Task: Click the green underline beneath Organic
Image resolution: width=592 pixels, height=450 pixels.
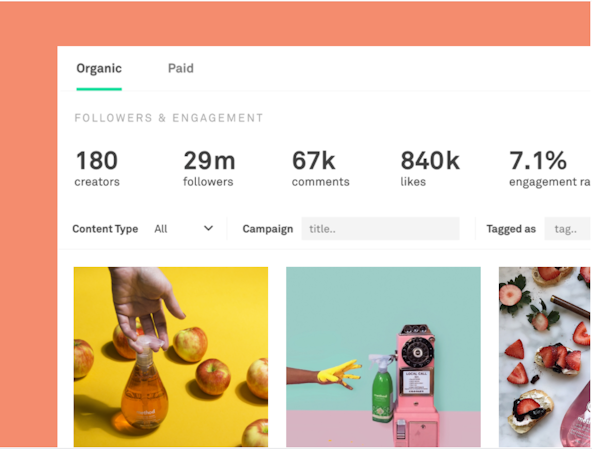Action: [99, 89]
